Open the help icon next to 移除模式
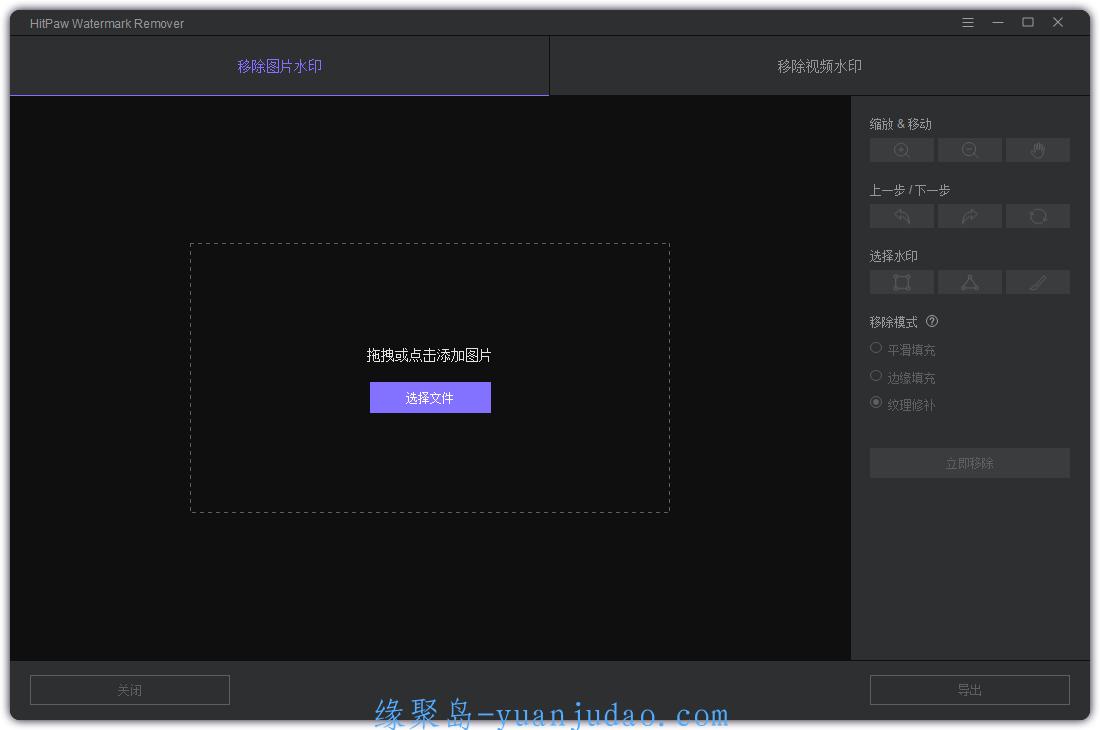 932,321
